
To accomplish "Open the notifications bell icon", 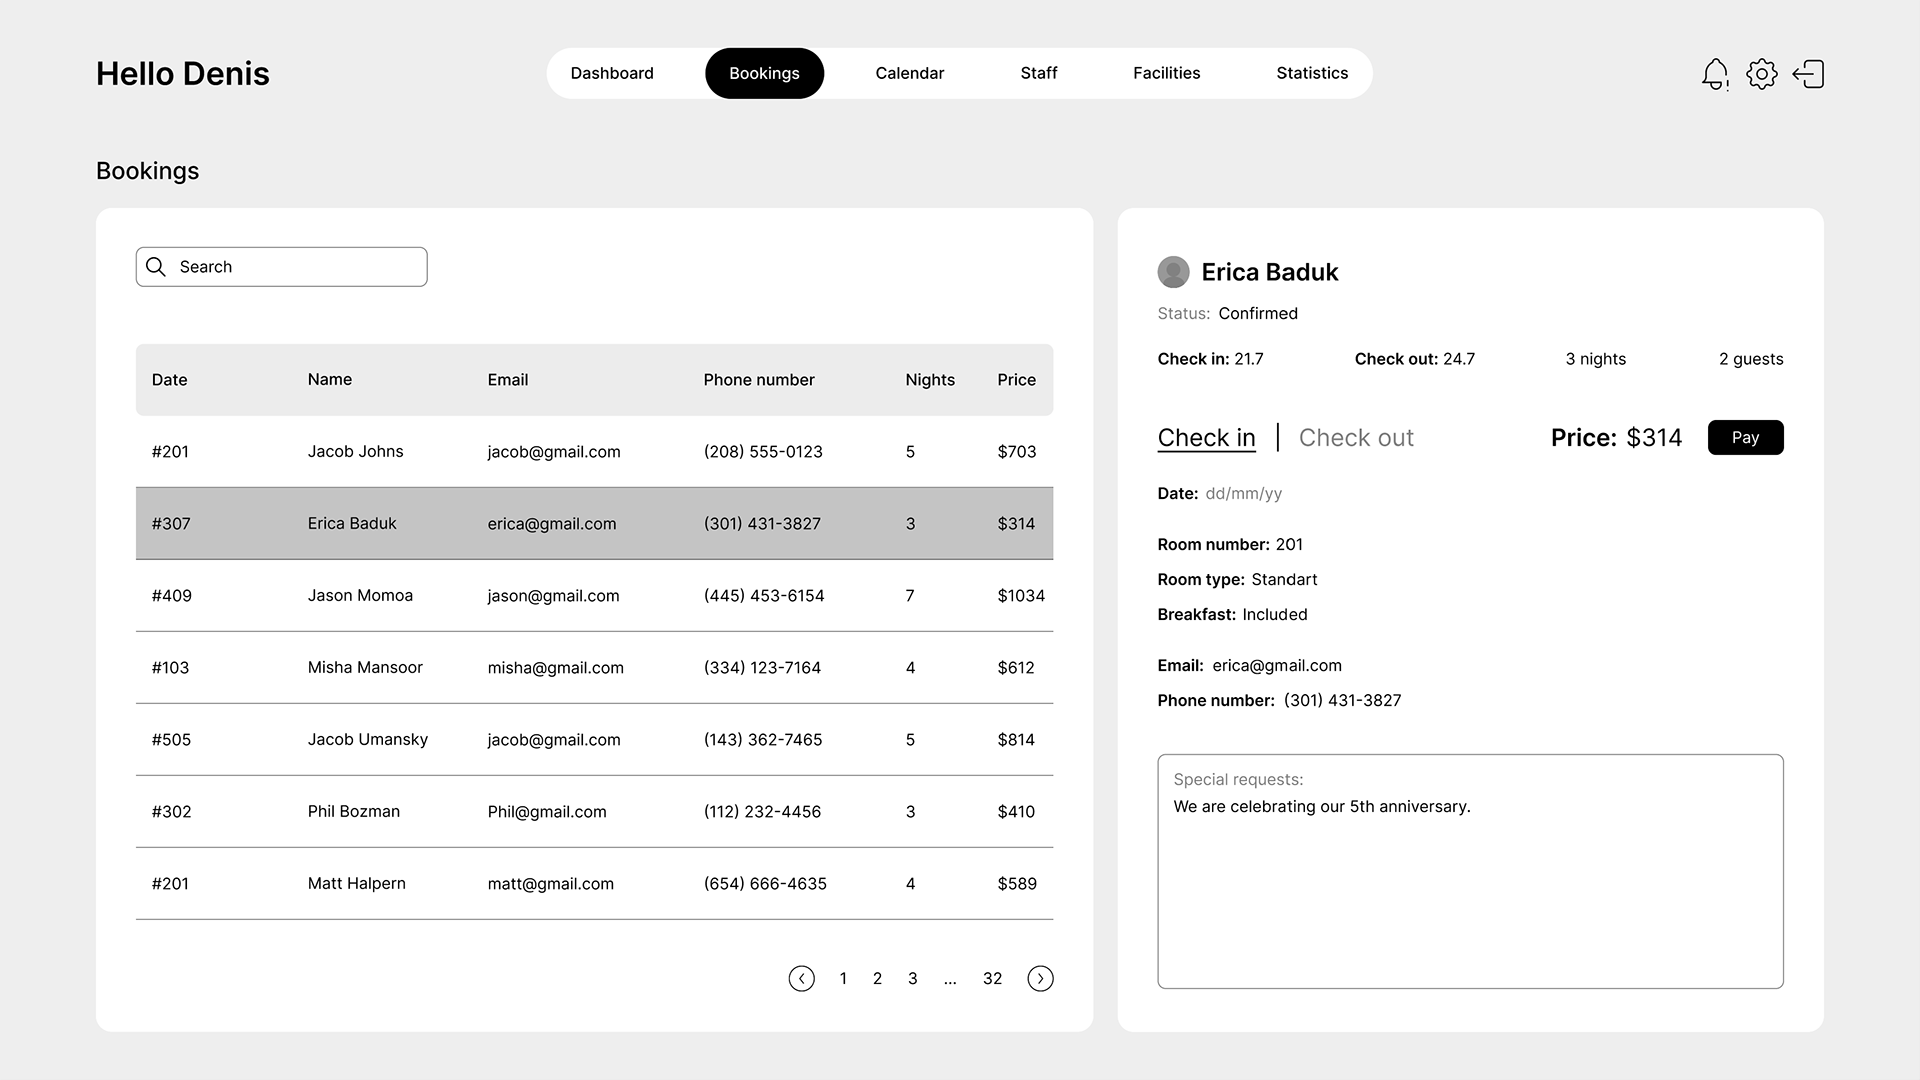I will tap(1714, 74).
